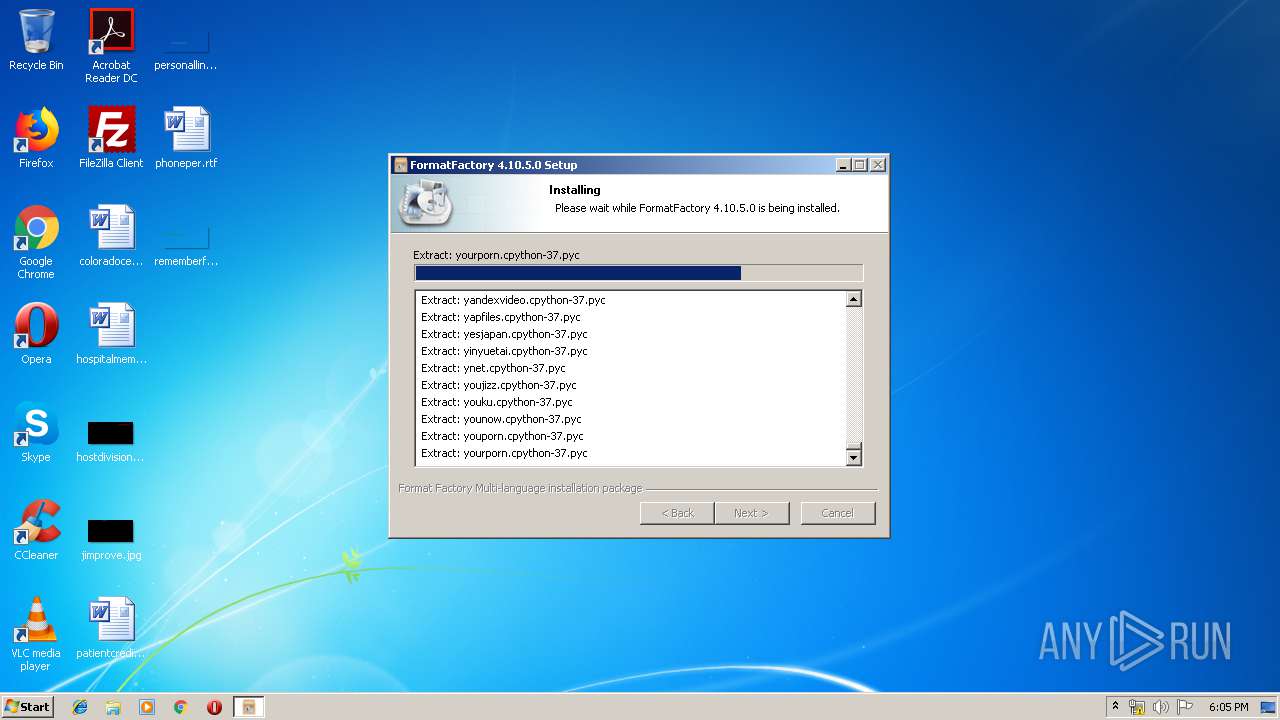The height and width of the screenshot is (720, 1280).
Task: Launch Acrobat Reader DC shortcut
Action: click(x=111, y=46)
